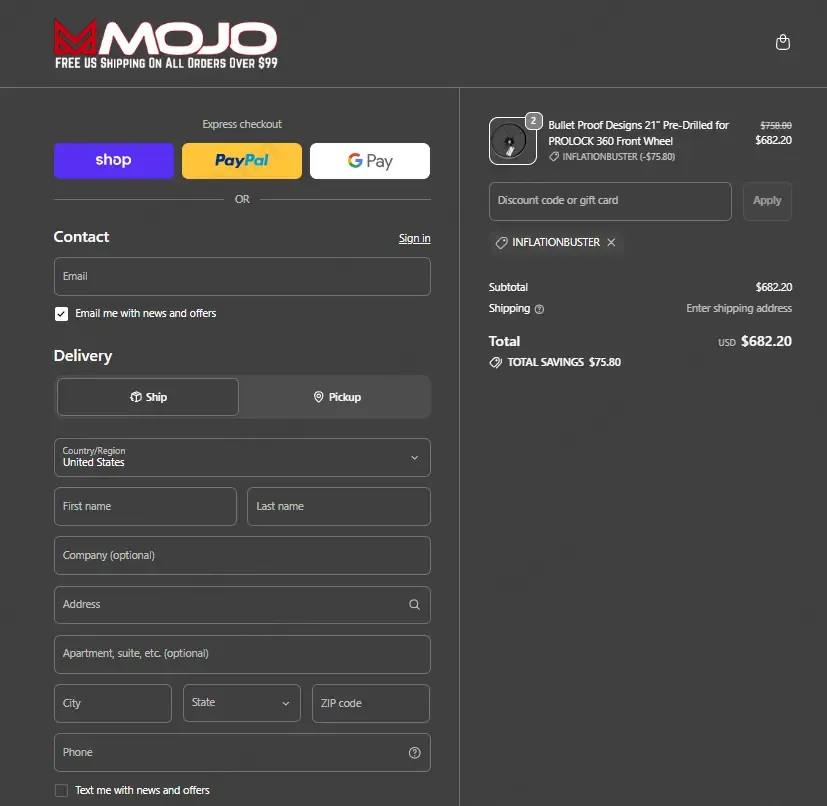
Task: Remove the INFLATIONBUSTER discount code
Action: pyautogui.click(x=611, y=242)
